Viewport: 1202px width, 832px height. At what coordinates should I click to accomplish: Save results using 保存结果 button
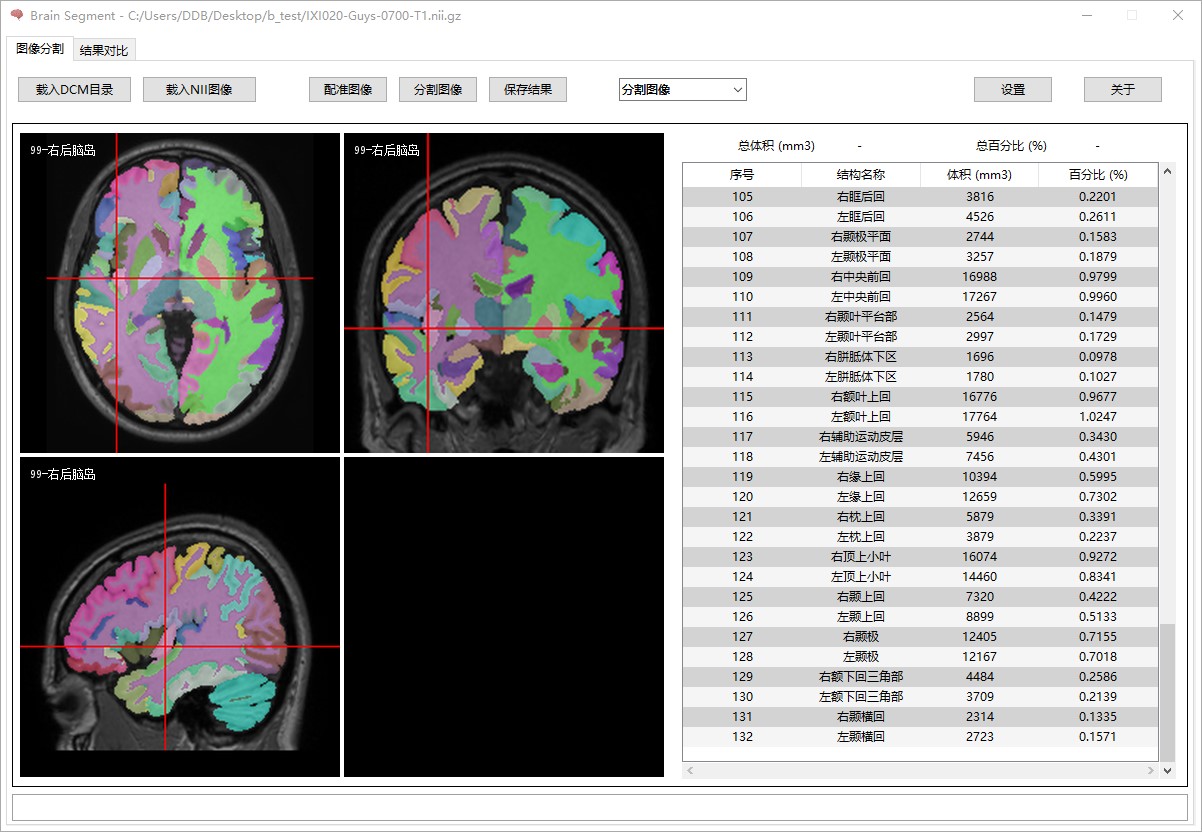click(x=528, y=89)
